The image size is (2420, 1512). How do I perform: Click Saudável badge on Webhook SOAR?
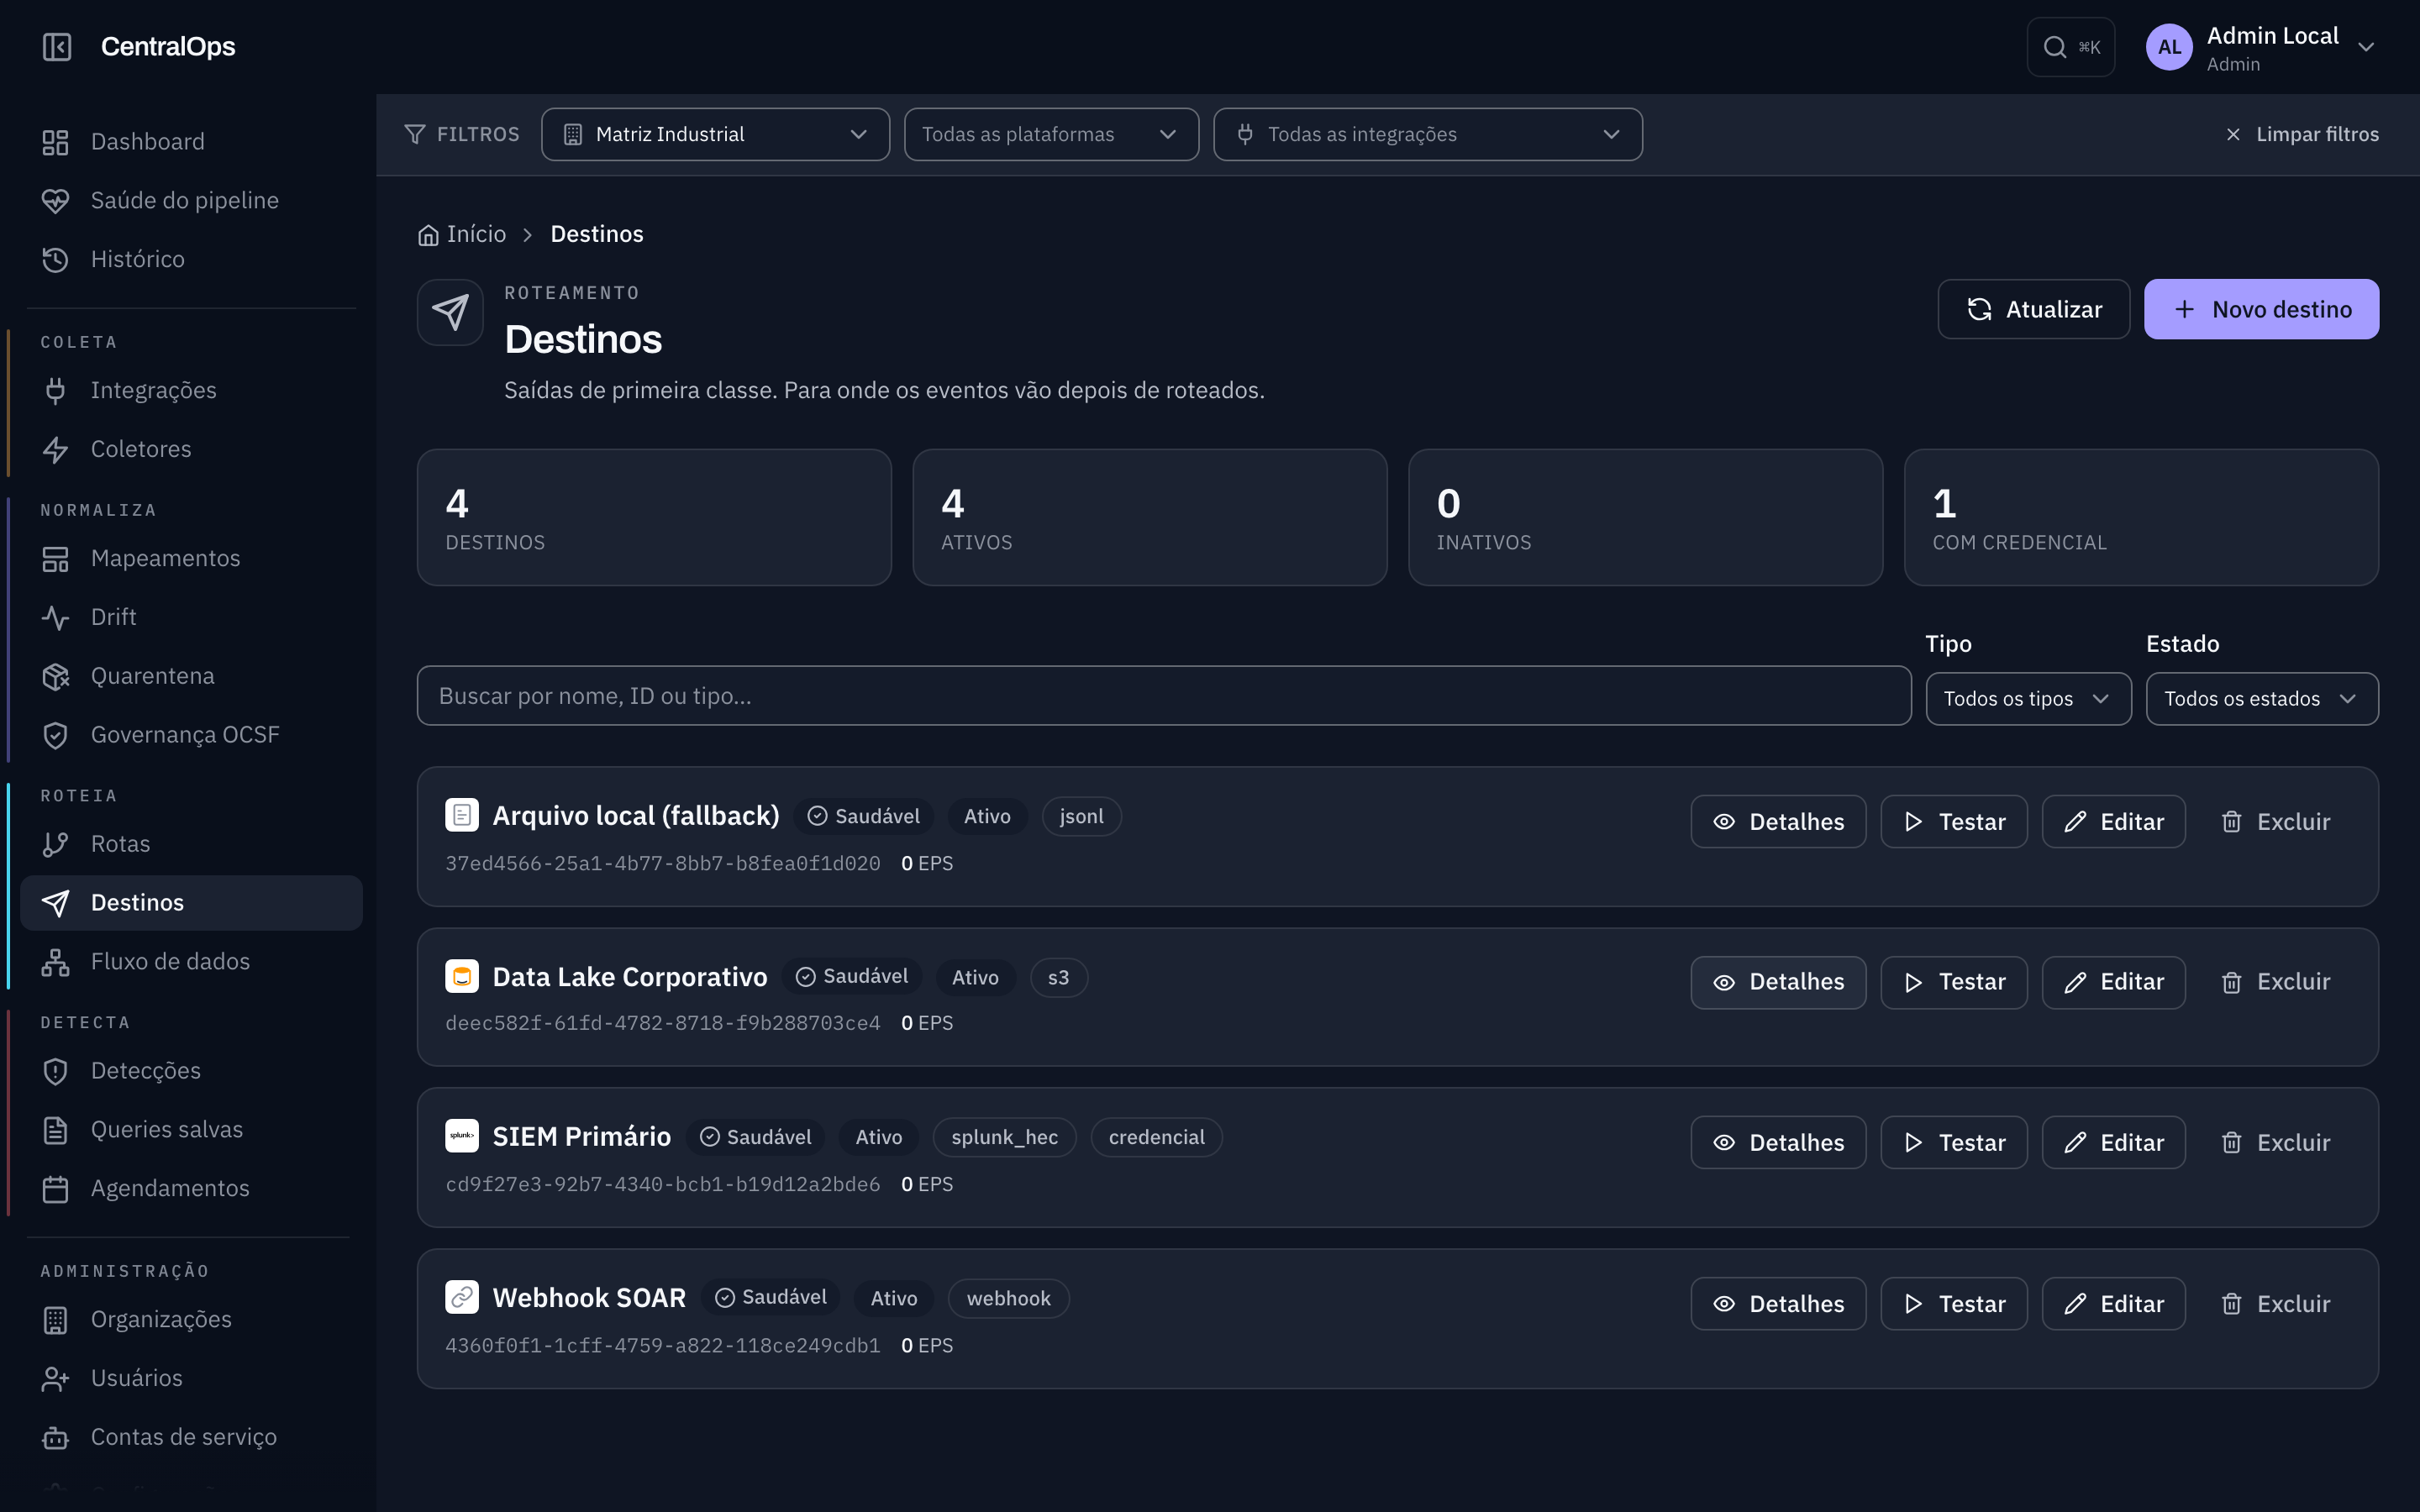770,1297
